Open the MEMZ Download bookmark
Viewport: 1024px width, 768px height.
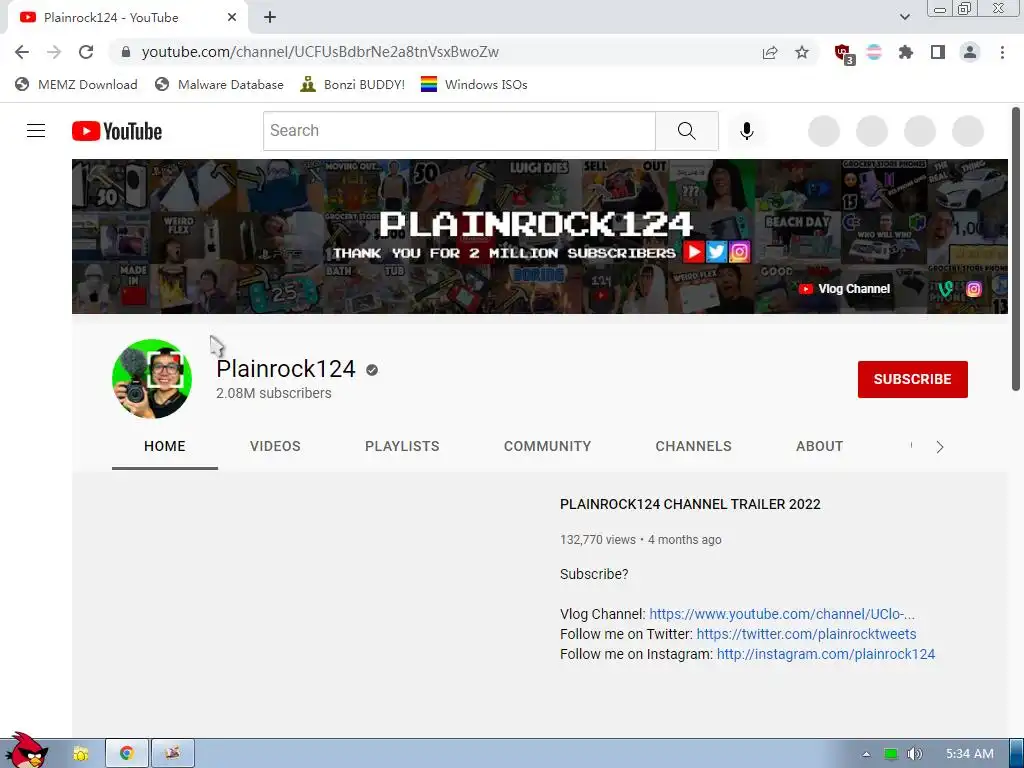[x=76, y=84]
